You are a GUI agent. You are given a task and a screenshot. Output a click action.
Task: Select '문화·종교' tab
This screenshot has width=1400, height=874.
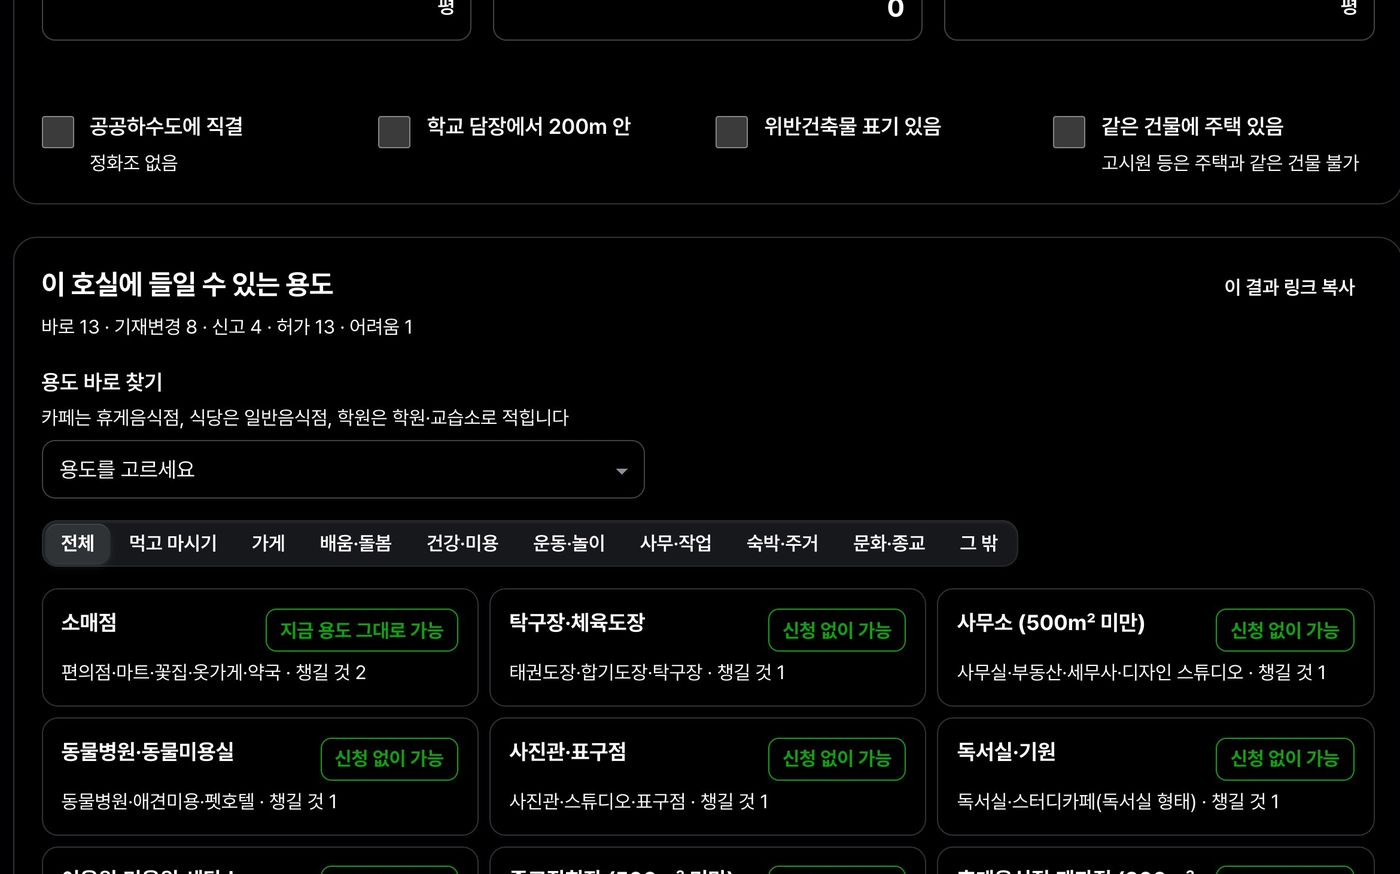point(889,543)
